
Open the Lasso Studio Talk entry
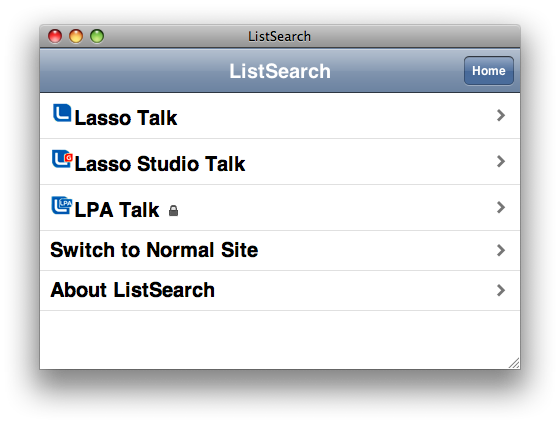pos(160,164)
